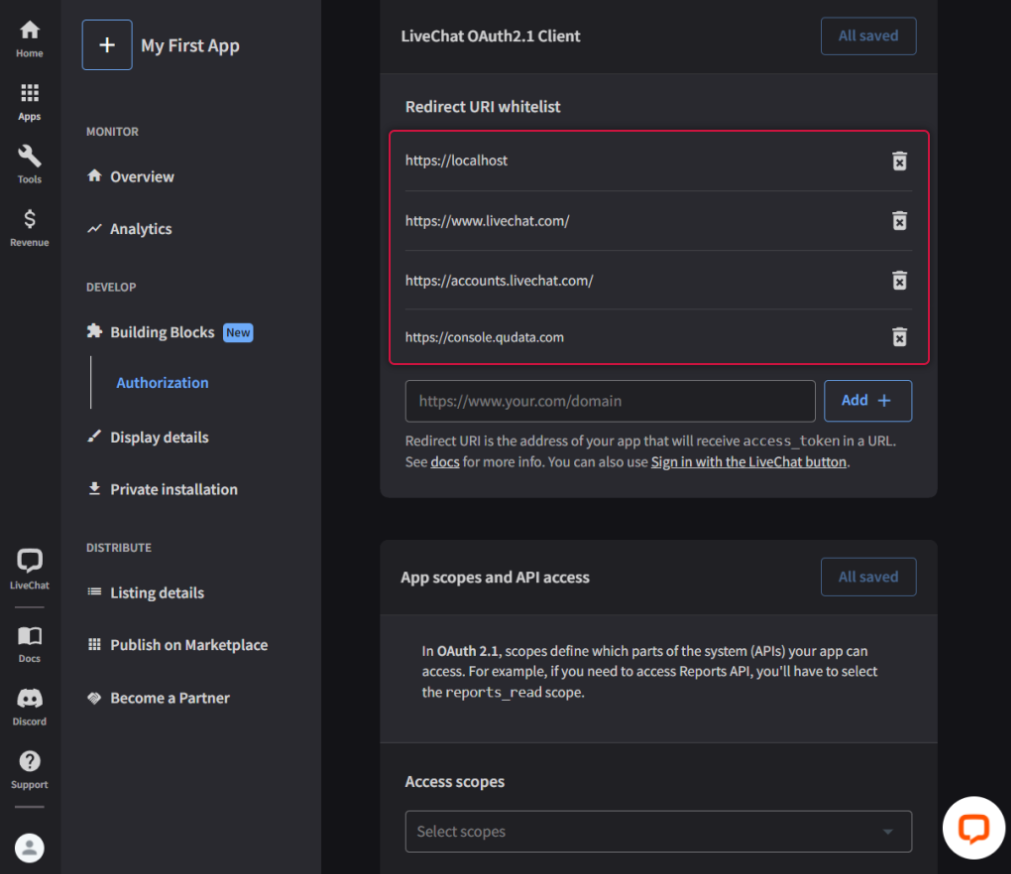1011x874 pixels.
Task: Click the Add + button
Action: 867,401
